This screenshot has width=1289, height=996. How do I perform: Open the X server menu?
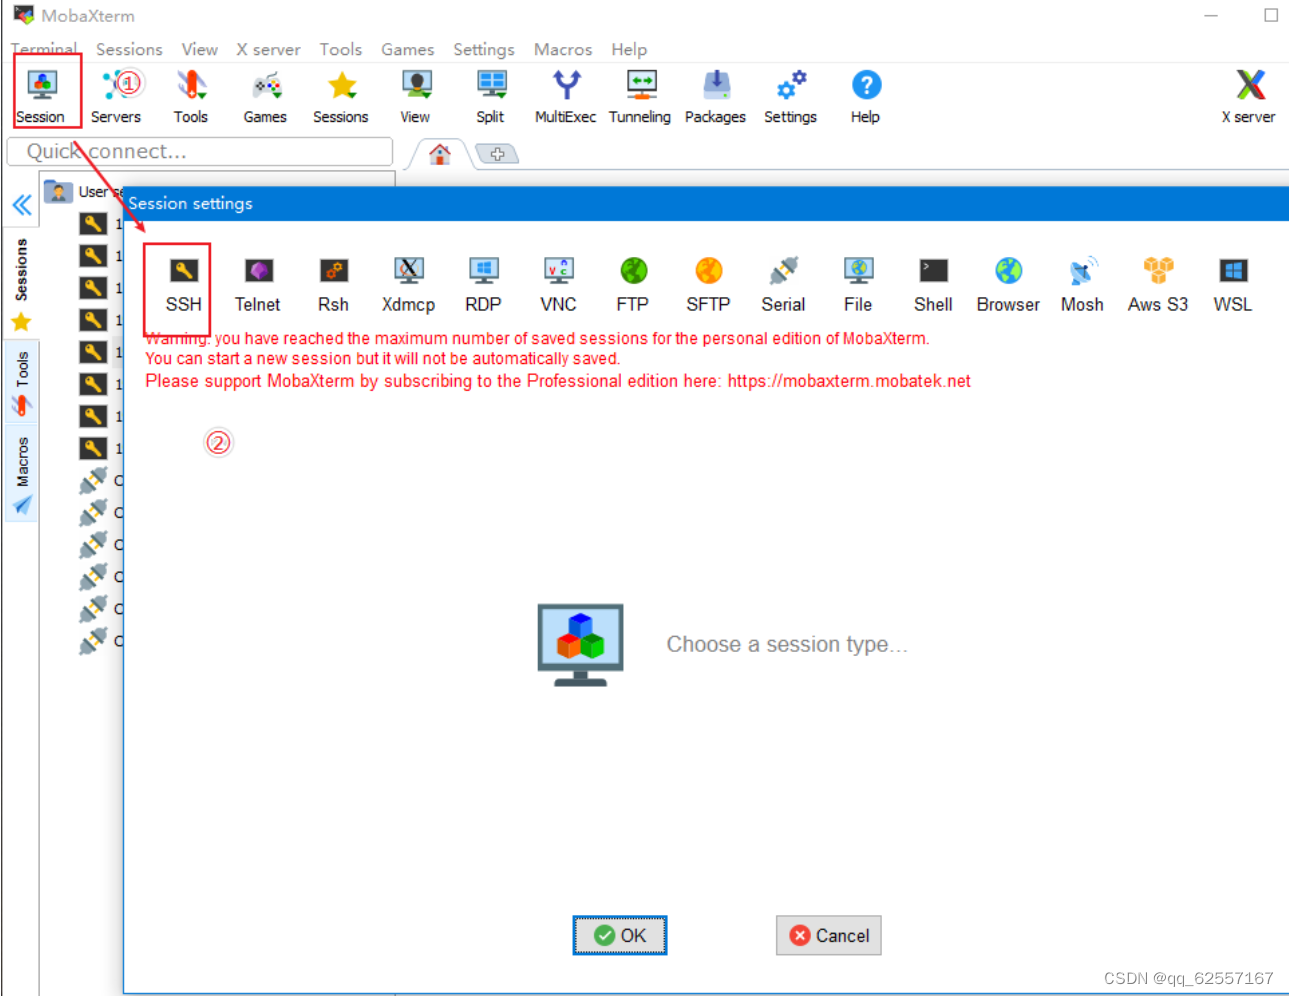coord(268,49)
